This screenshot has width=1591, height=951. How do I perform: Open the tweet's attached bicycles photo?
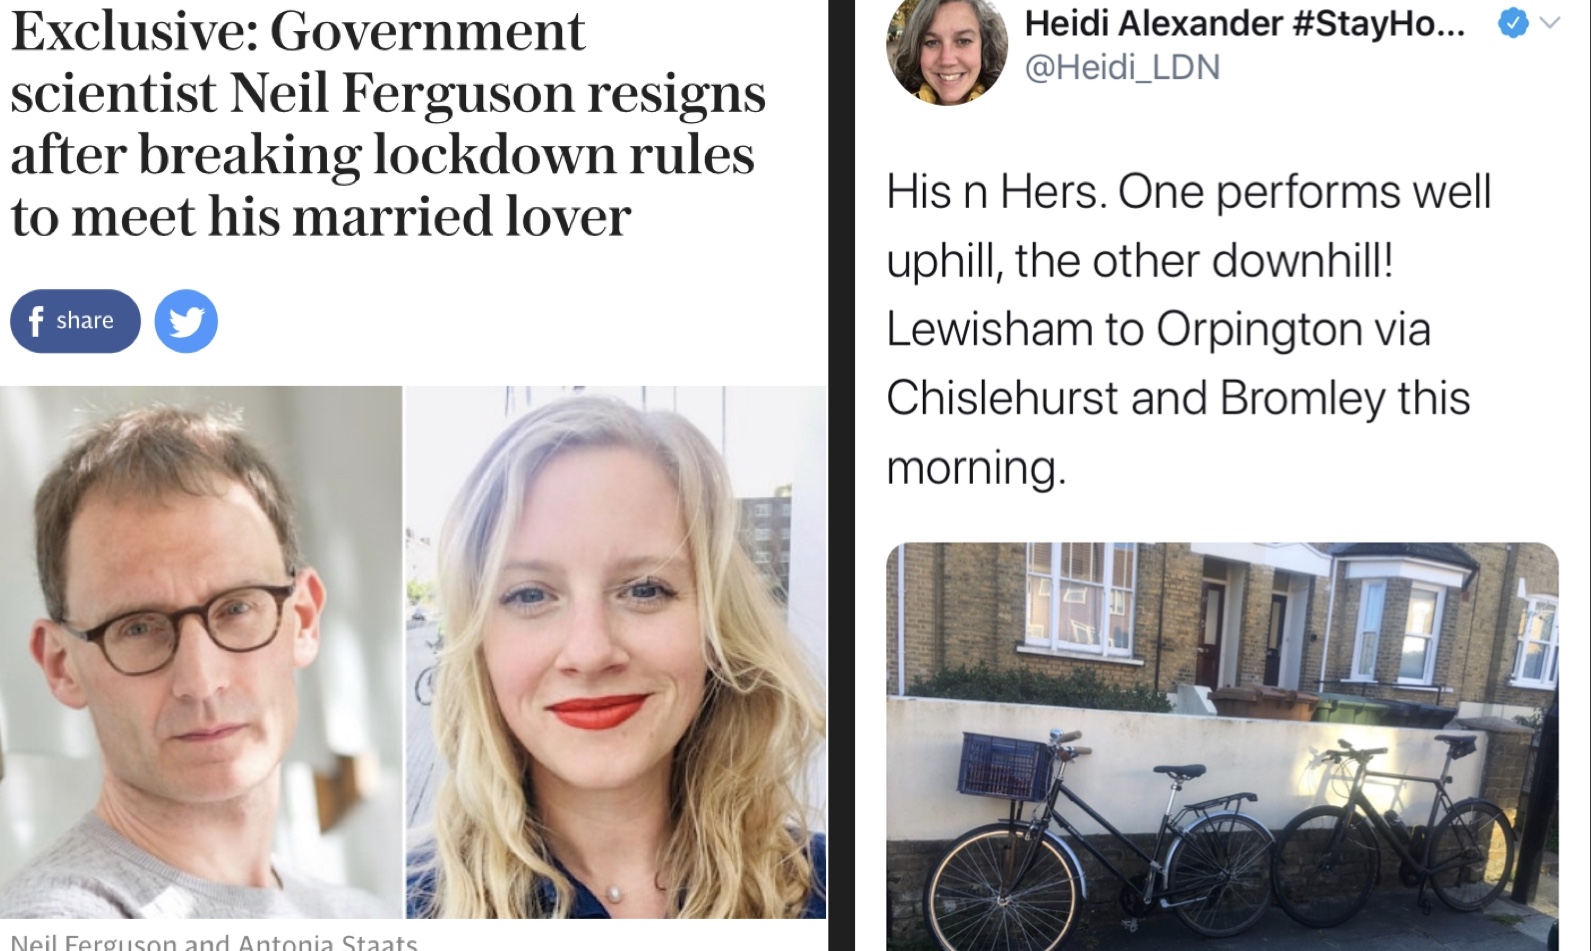click(x=1222, y=747)
